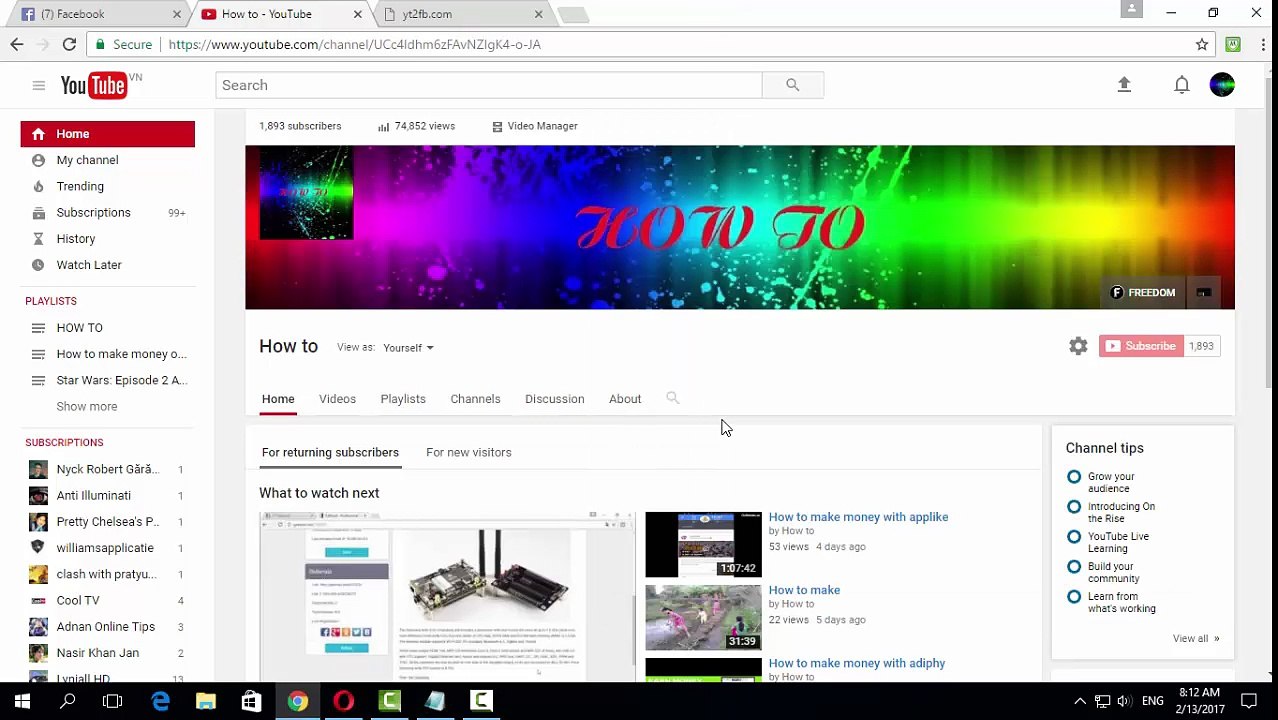Open How to make money with applike
1278x720 pixels.
(858, 517)
